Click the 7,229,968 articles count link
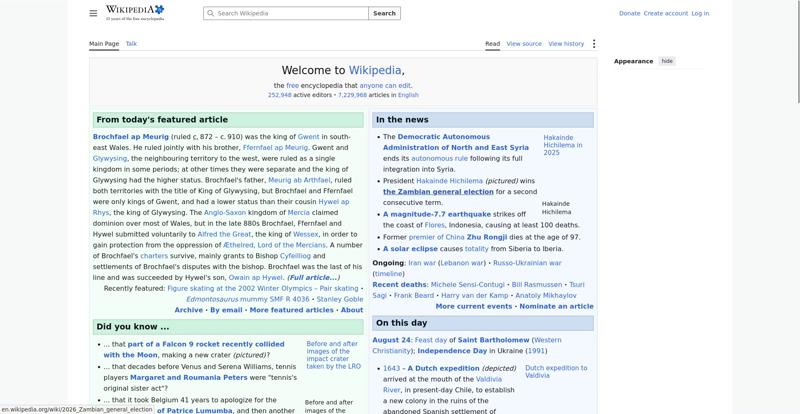The image size is (800, 414). click(x=352, y=95)
